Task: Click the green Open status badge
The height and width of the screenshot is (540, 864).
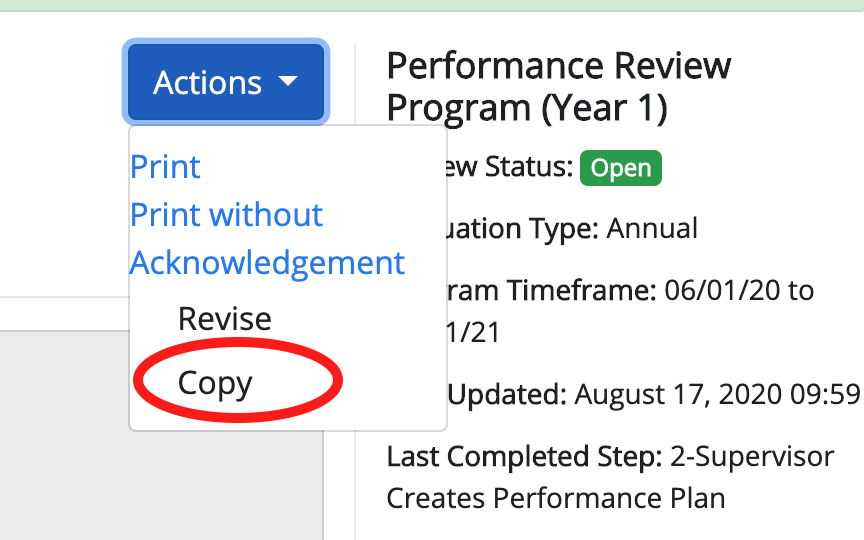Action: [x=621, y=168]
